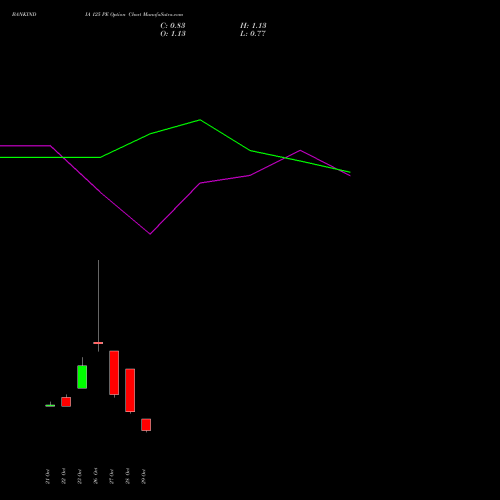Click the 26 Oct doji candle body
This screenshot has width=500, height=500.
click(x=98, y=343)
